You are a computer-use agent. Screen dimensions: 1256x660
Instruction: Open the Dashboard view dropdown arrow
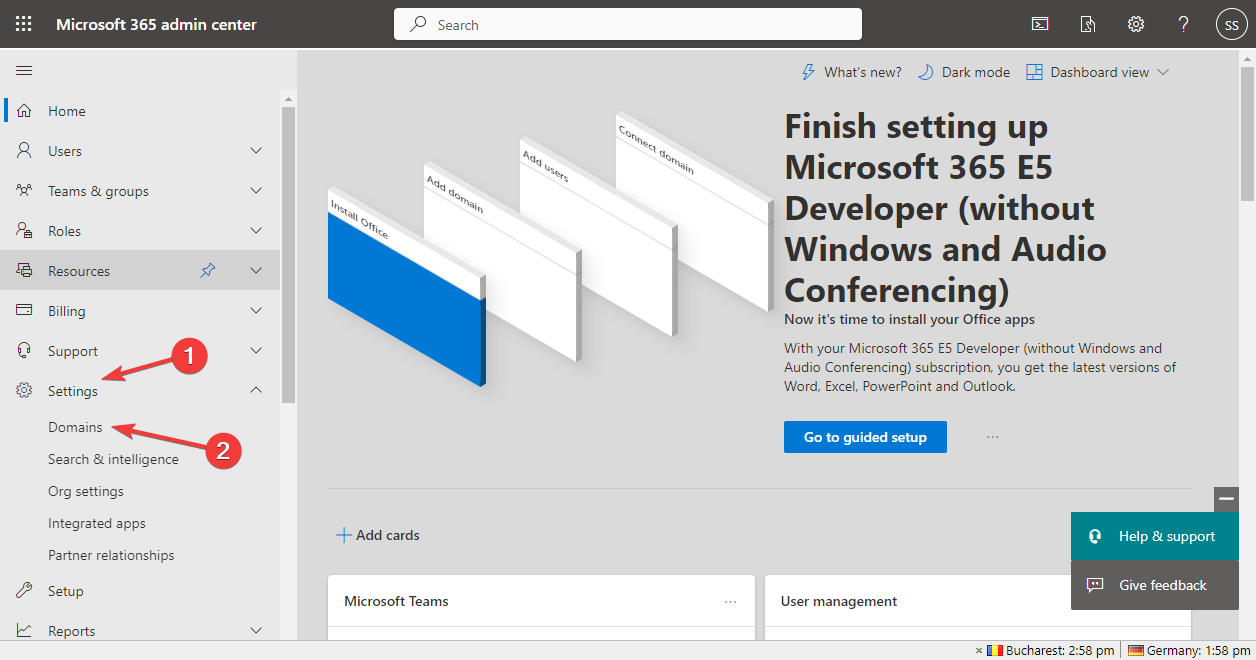pos(1163,72)
